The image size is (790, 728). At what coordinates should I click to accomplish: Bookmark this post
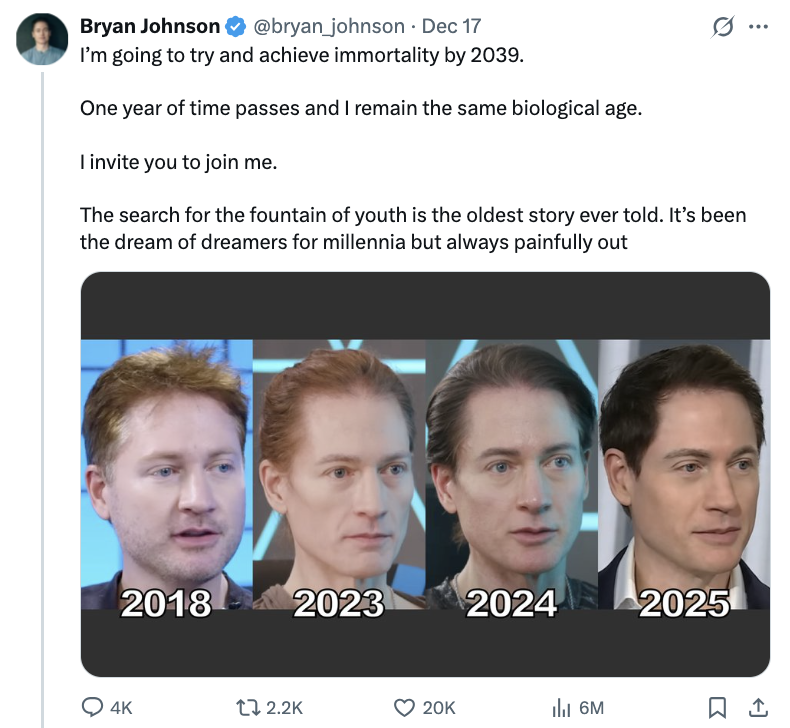pyautogui.click(x=717, y=707)
